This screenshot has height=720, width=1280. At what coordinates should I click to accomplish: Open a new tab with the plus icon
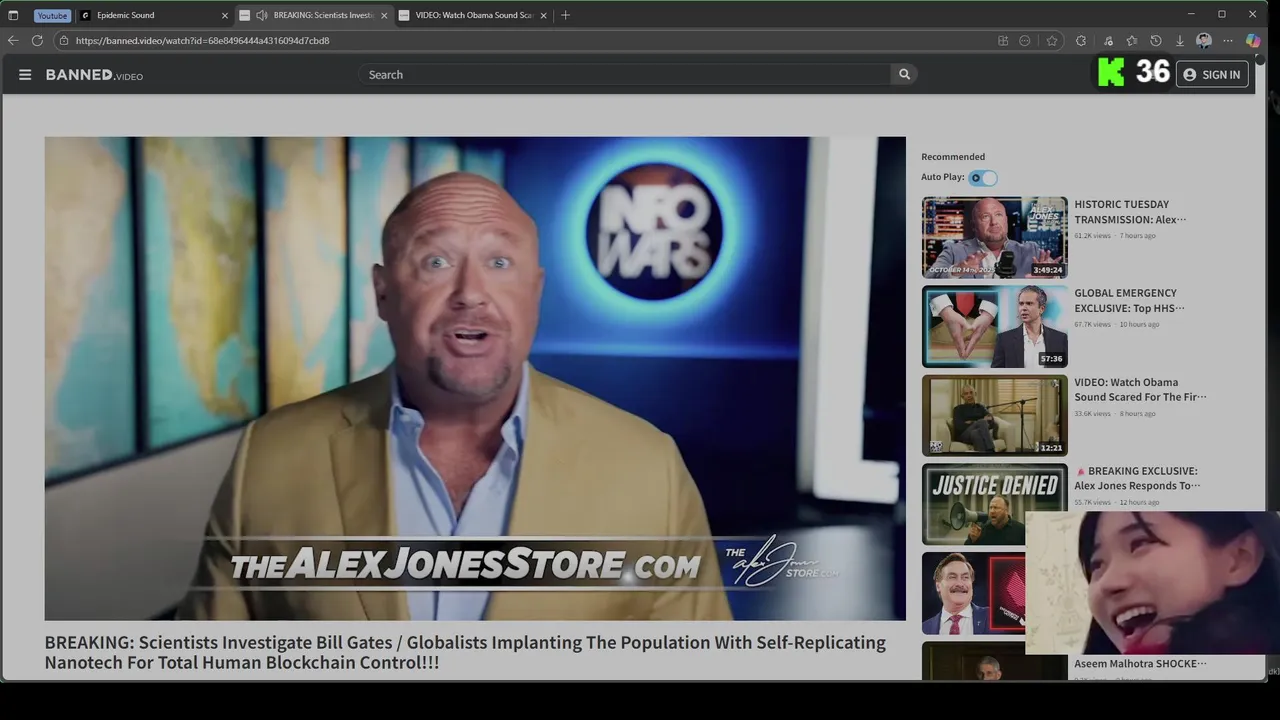[565, 15]
